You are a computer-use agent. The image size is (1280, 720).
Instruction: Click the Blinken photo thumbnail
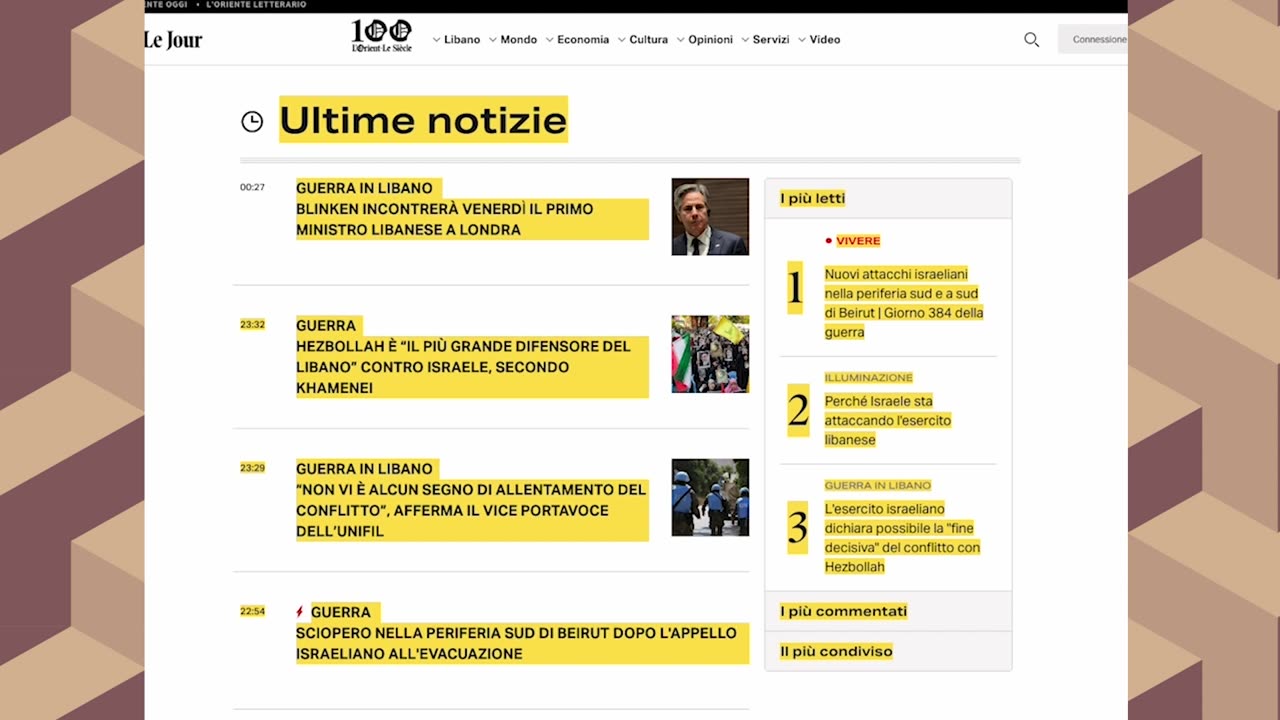[x=710, y=217]
